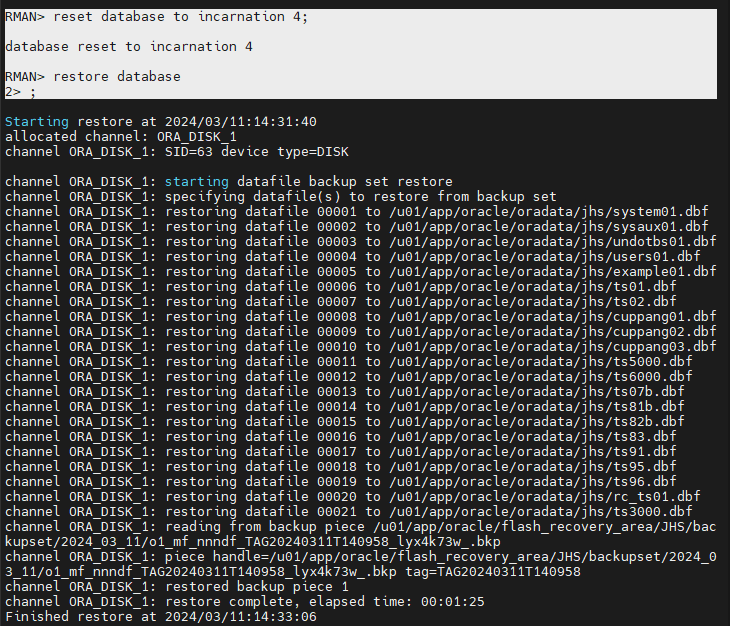This screenshot has width=730, height=626.
Task: Click the ts07b.dbf datafile 00013 line
Action: 345,391
